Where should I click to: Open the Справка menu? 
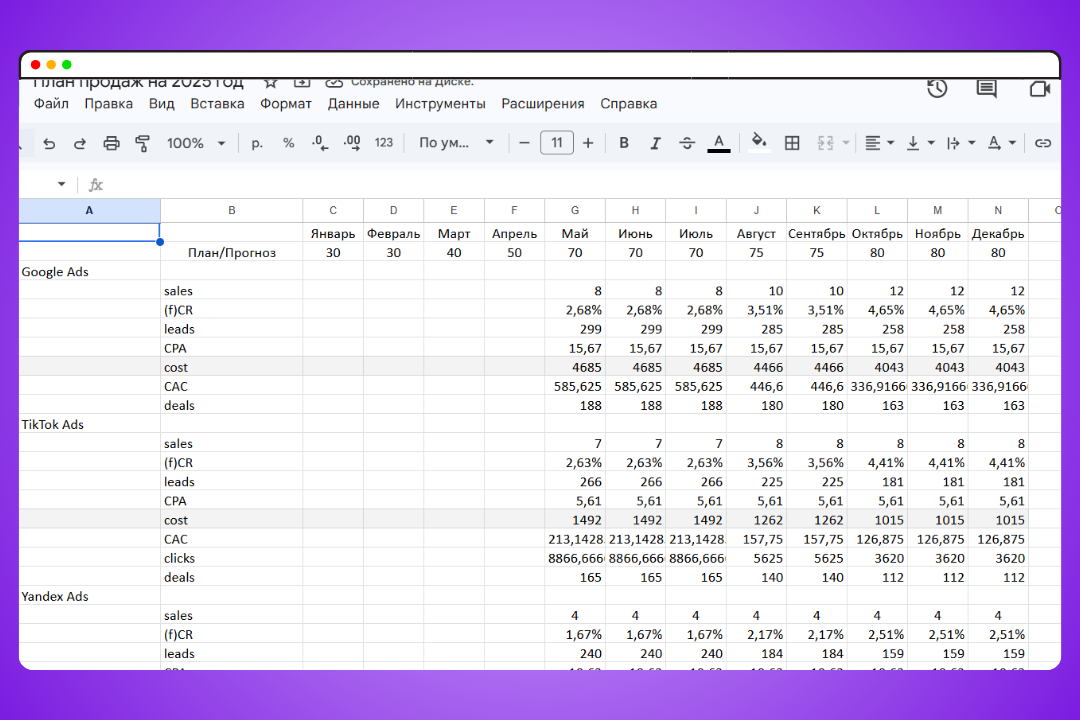tap(628, 103)
